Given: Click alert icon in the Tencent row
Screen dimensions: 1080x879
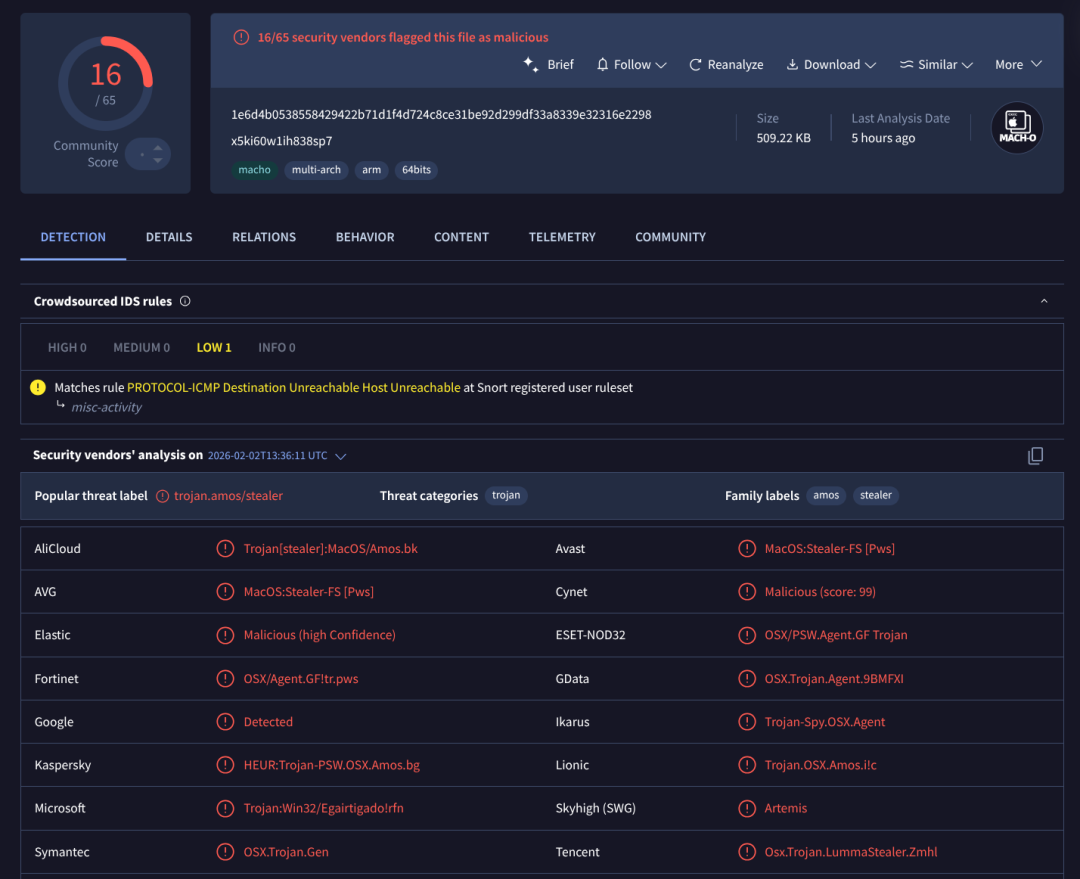Looking at the screenshot, I should point(747,852).
